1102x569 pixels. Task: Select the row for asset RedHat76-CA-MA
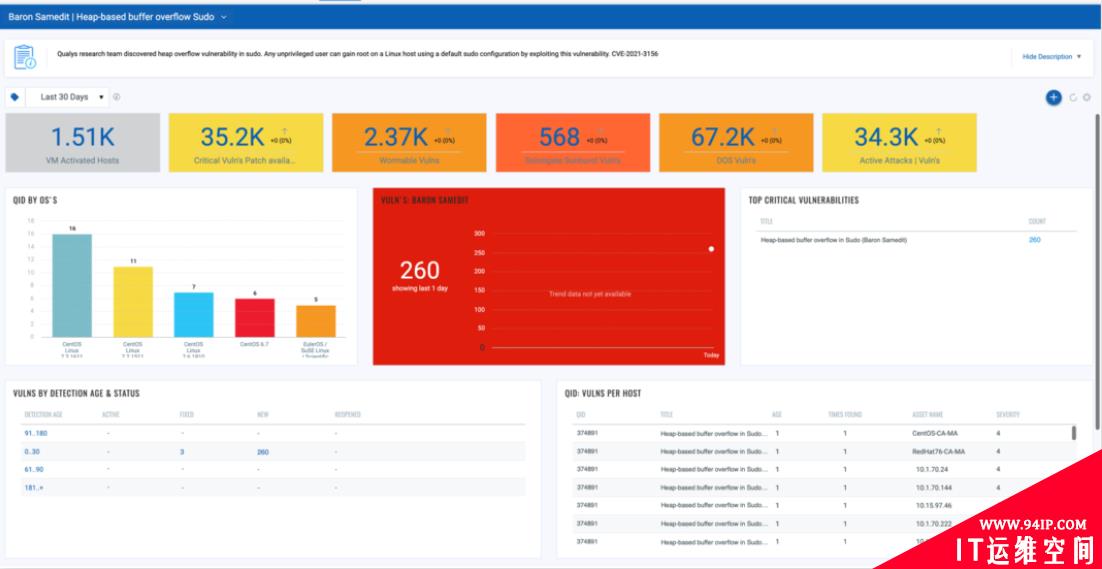click(x=822, y=452)
